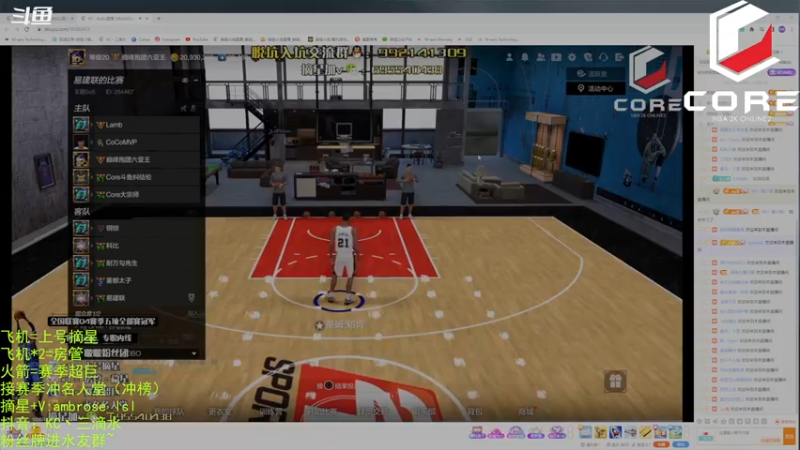Click the browser back arrow
Screen dimensions: 800x450
pos(7,29)
